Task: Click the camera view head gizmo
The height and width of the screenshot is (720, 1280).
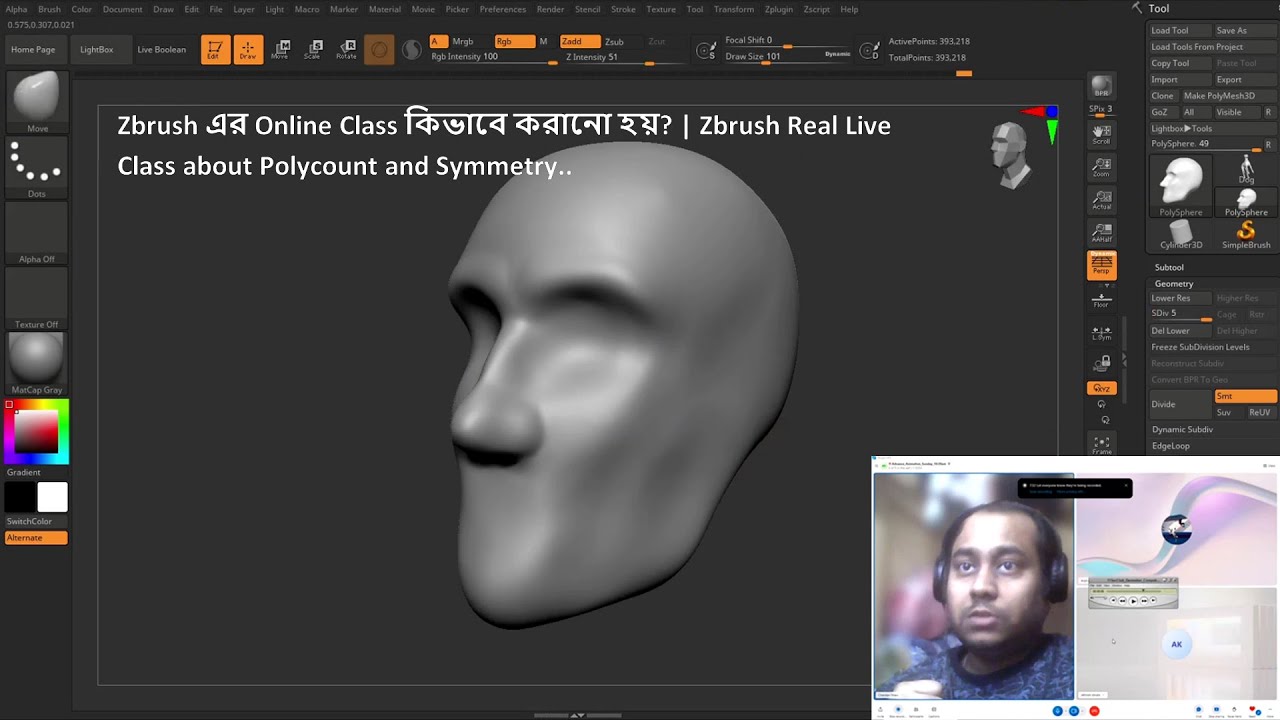Action: (x=1010, y=155)
